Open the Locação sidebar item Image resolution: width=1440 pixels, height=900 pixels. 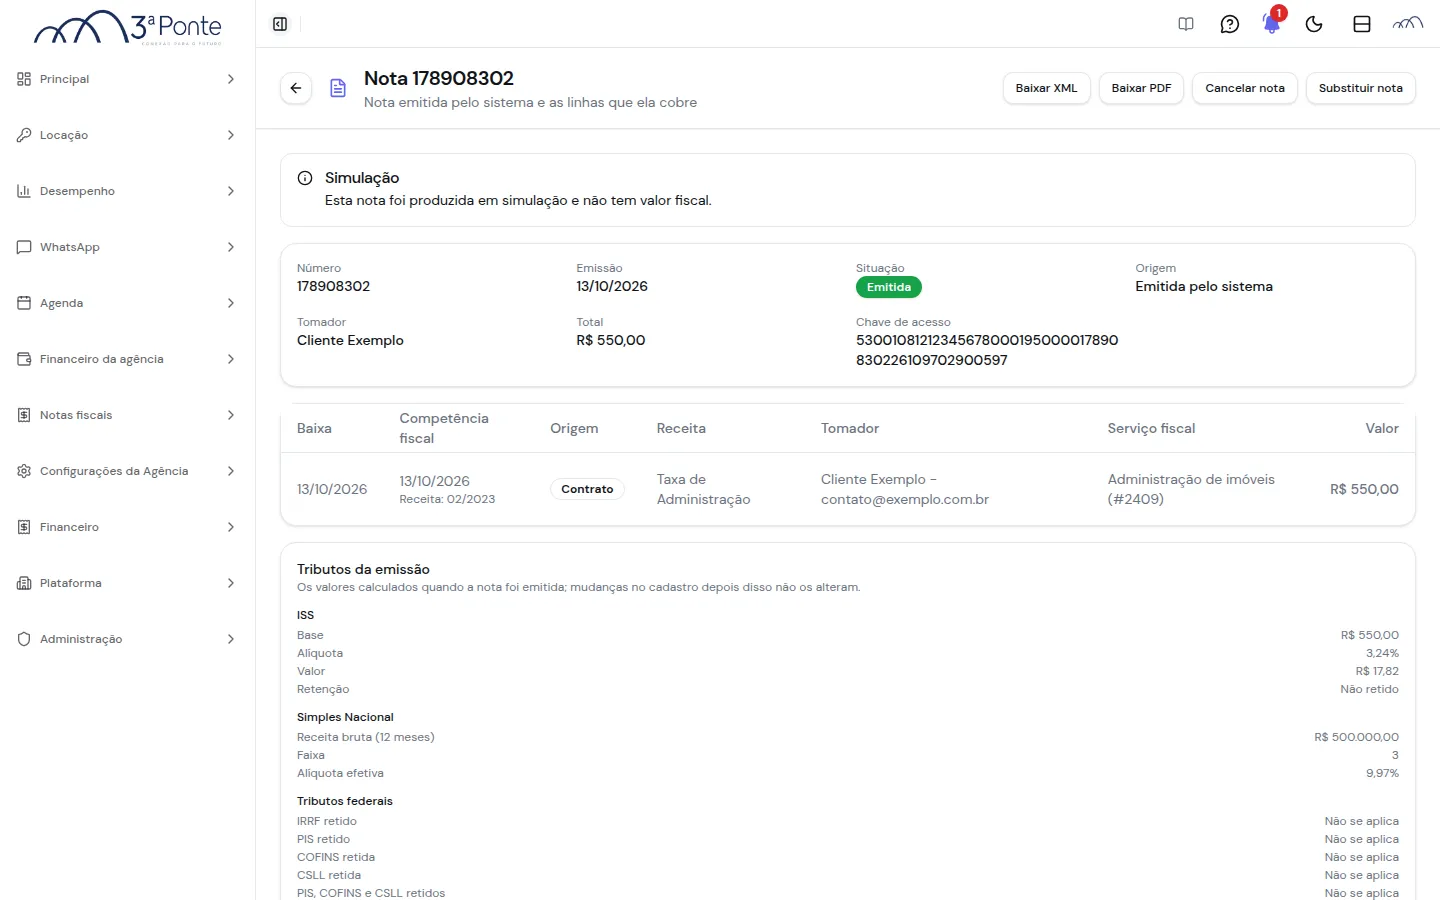tap(127, 135)
